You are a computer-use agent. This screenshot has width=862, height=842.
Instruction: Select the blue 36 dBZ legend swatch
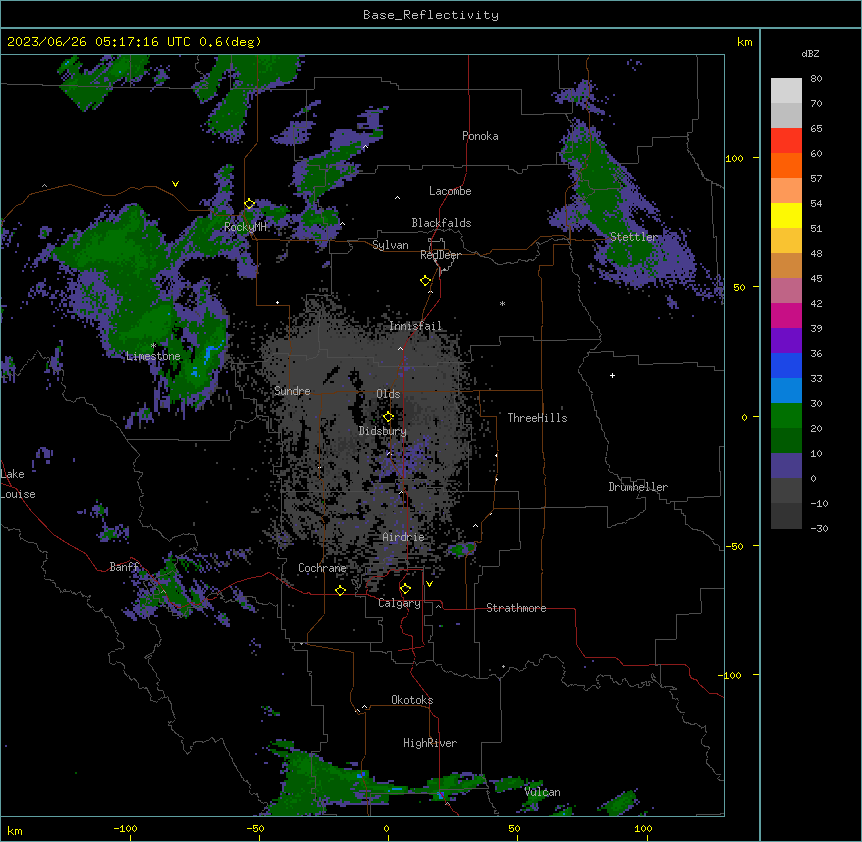786,365
